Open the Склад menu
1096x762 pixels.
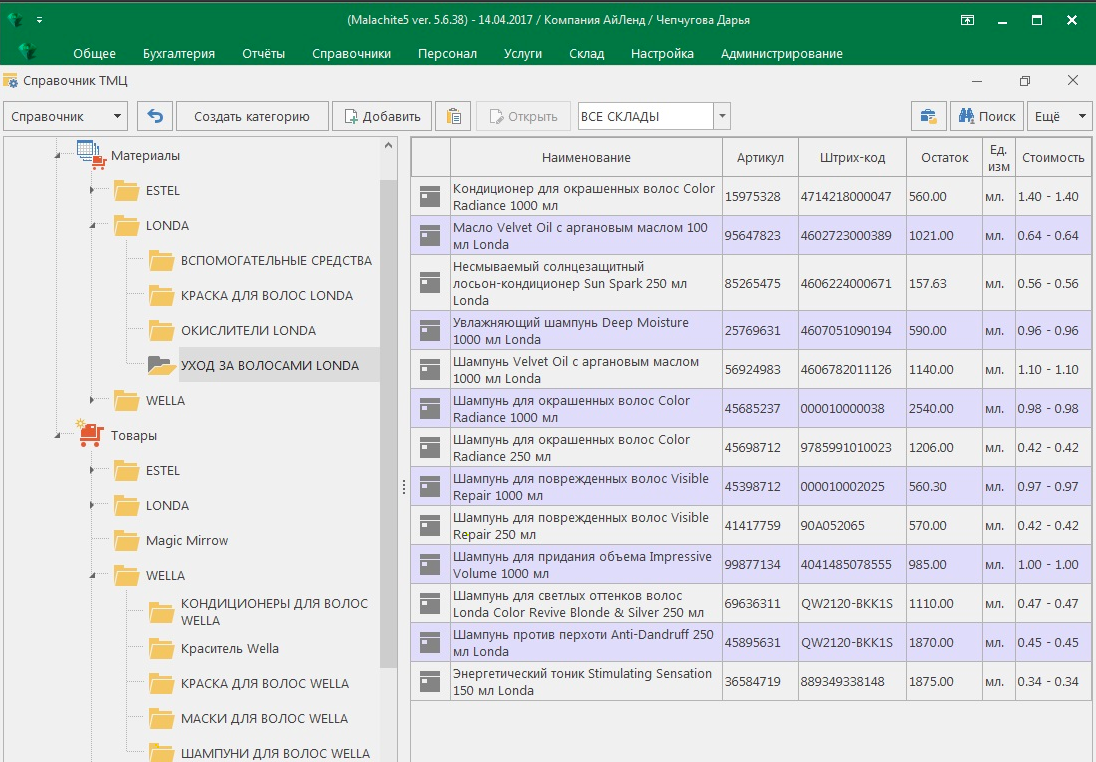coord(586,54)
